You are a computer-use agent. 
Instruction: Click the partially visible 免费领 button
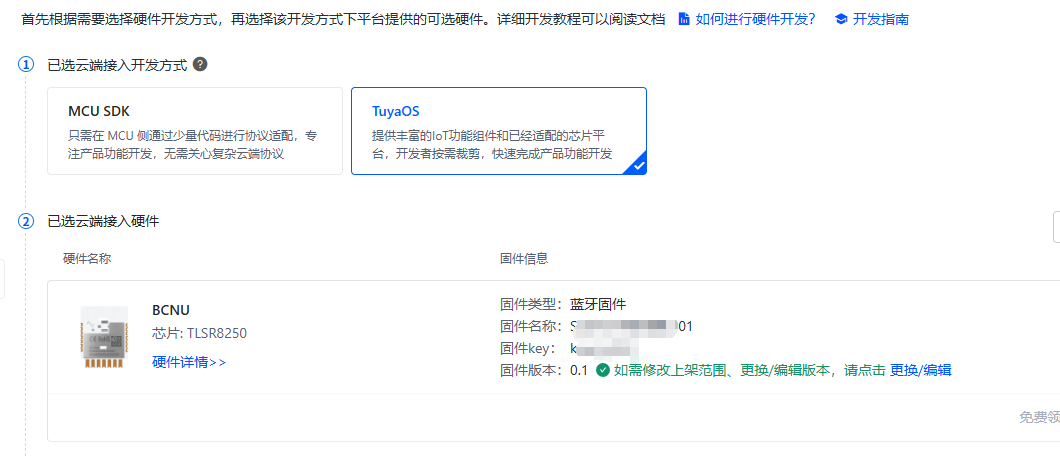pyautogui.click(x=1039, y=417)
